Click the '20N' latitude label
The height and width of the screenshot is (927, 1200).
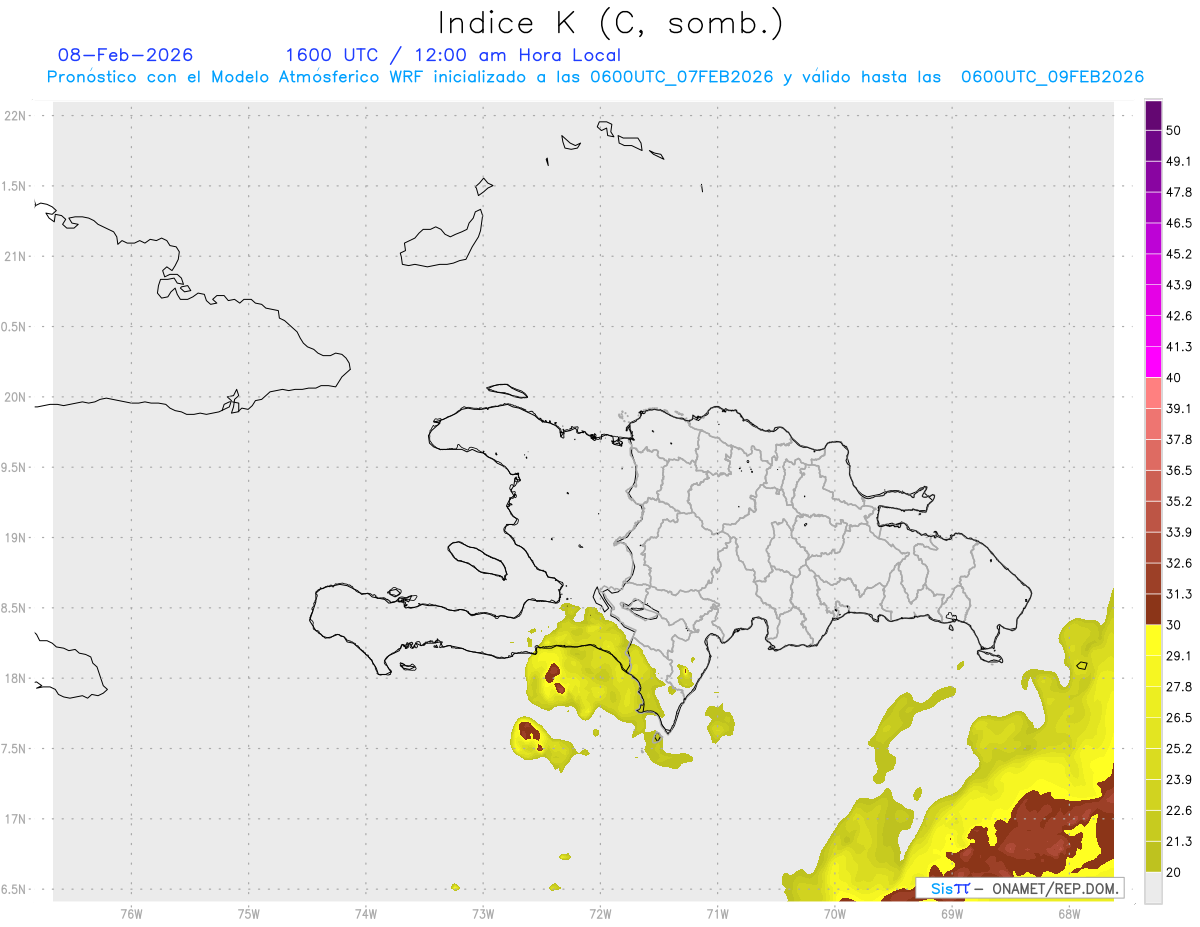pos(16,397)
